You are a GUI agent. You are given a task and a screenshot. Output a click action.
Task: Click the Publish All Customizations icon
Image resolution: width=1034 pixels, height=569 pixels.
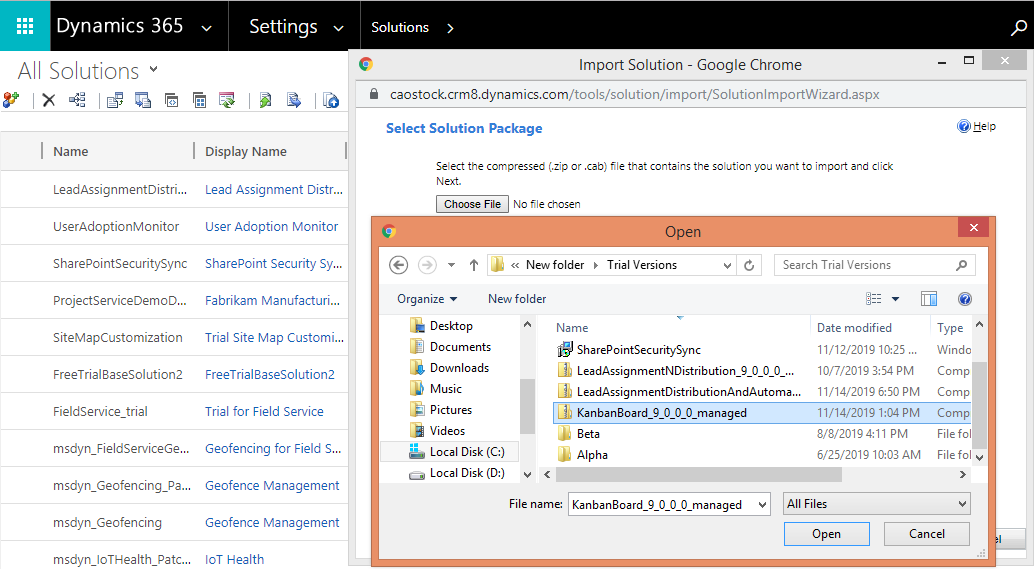coord(227,100)
